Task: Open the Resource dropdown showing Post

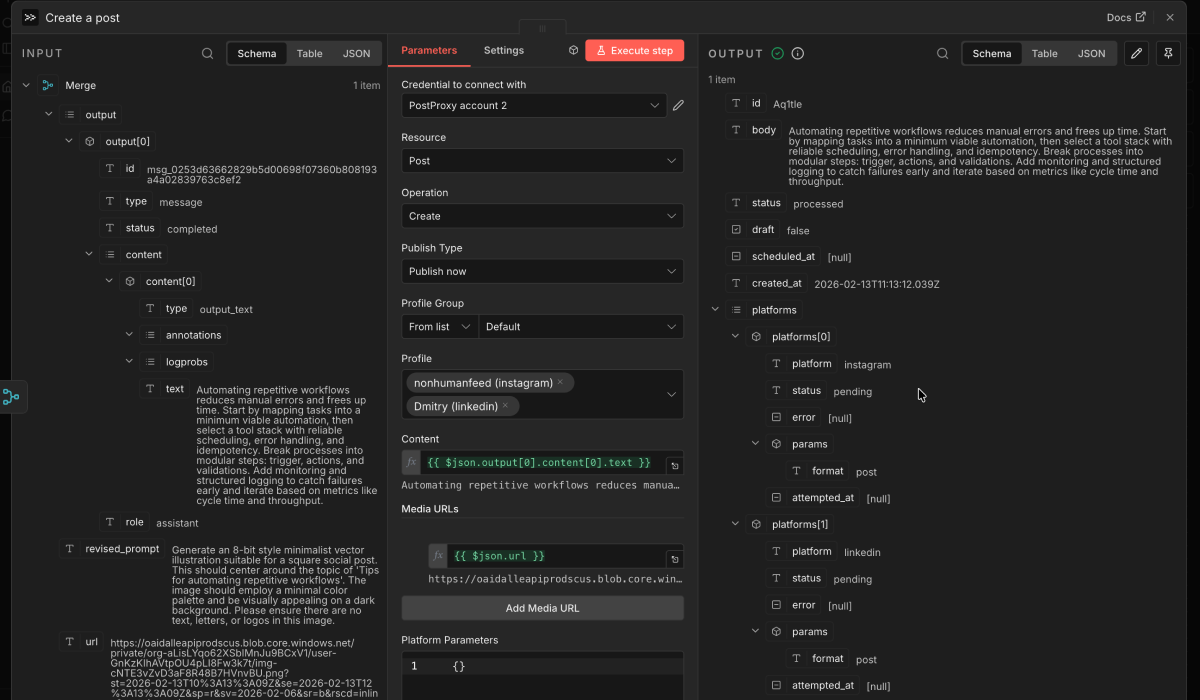Action: [542, 160]
